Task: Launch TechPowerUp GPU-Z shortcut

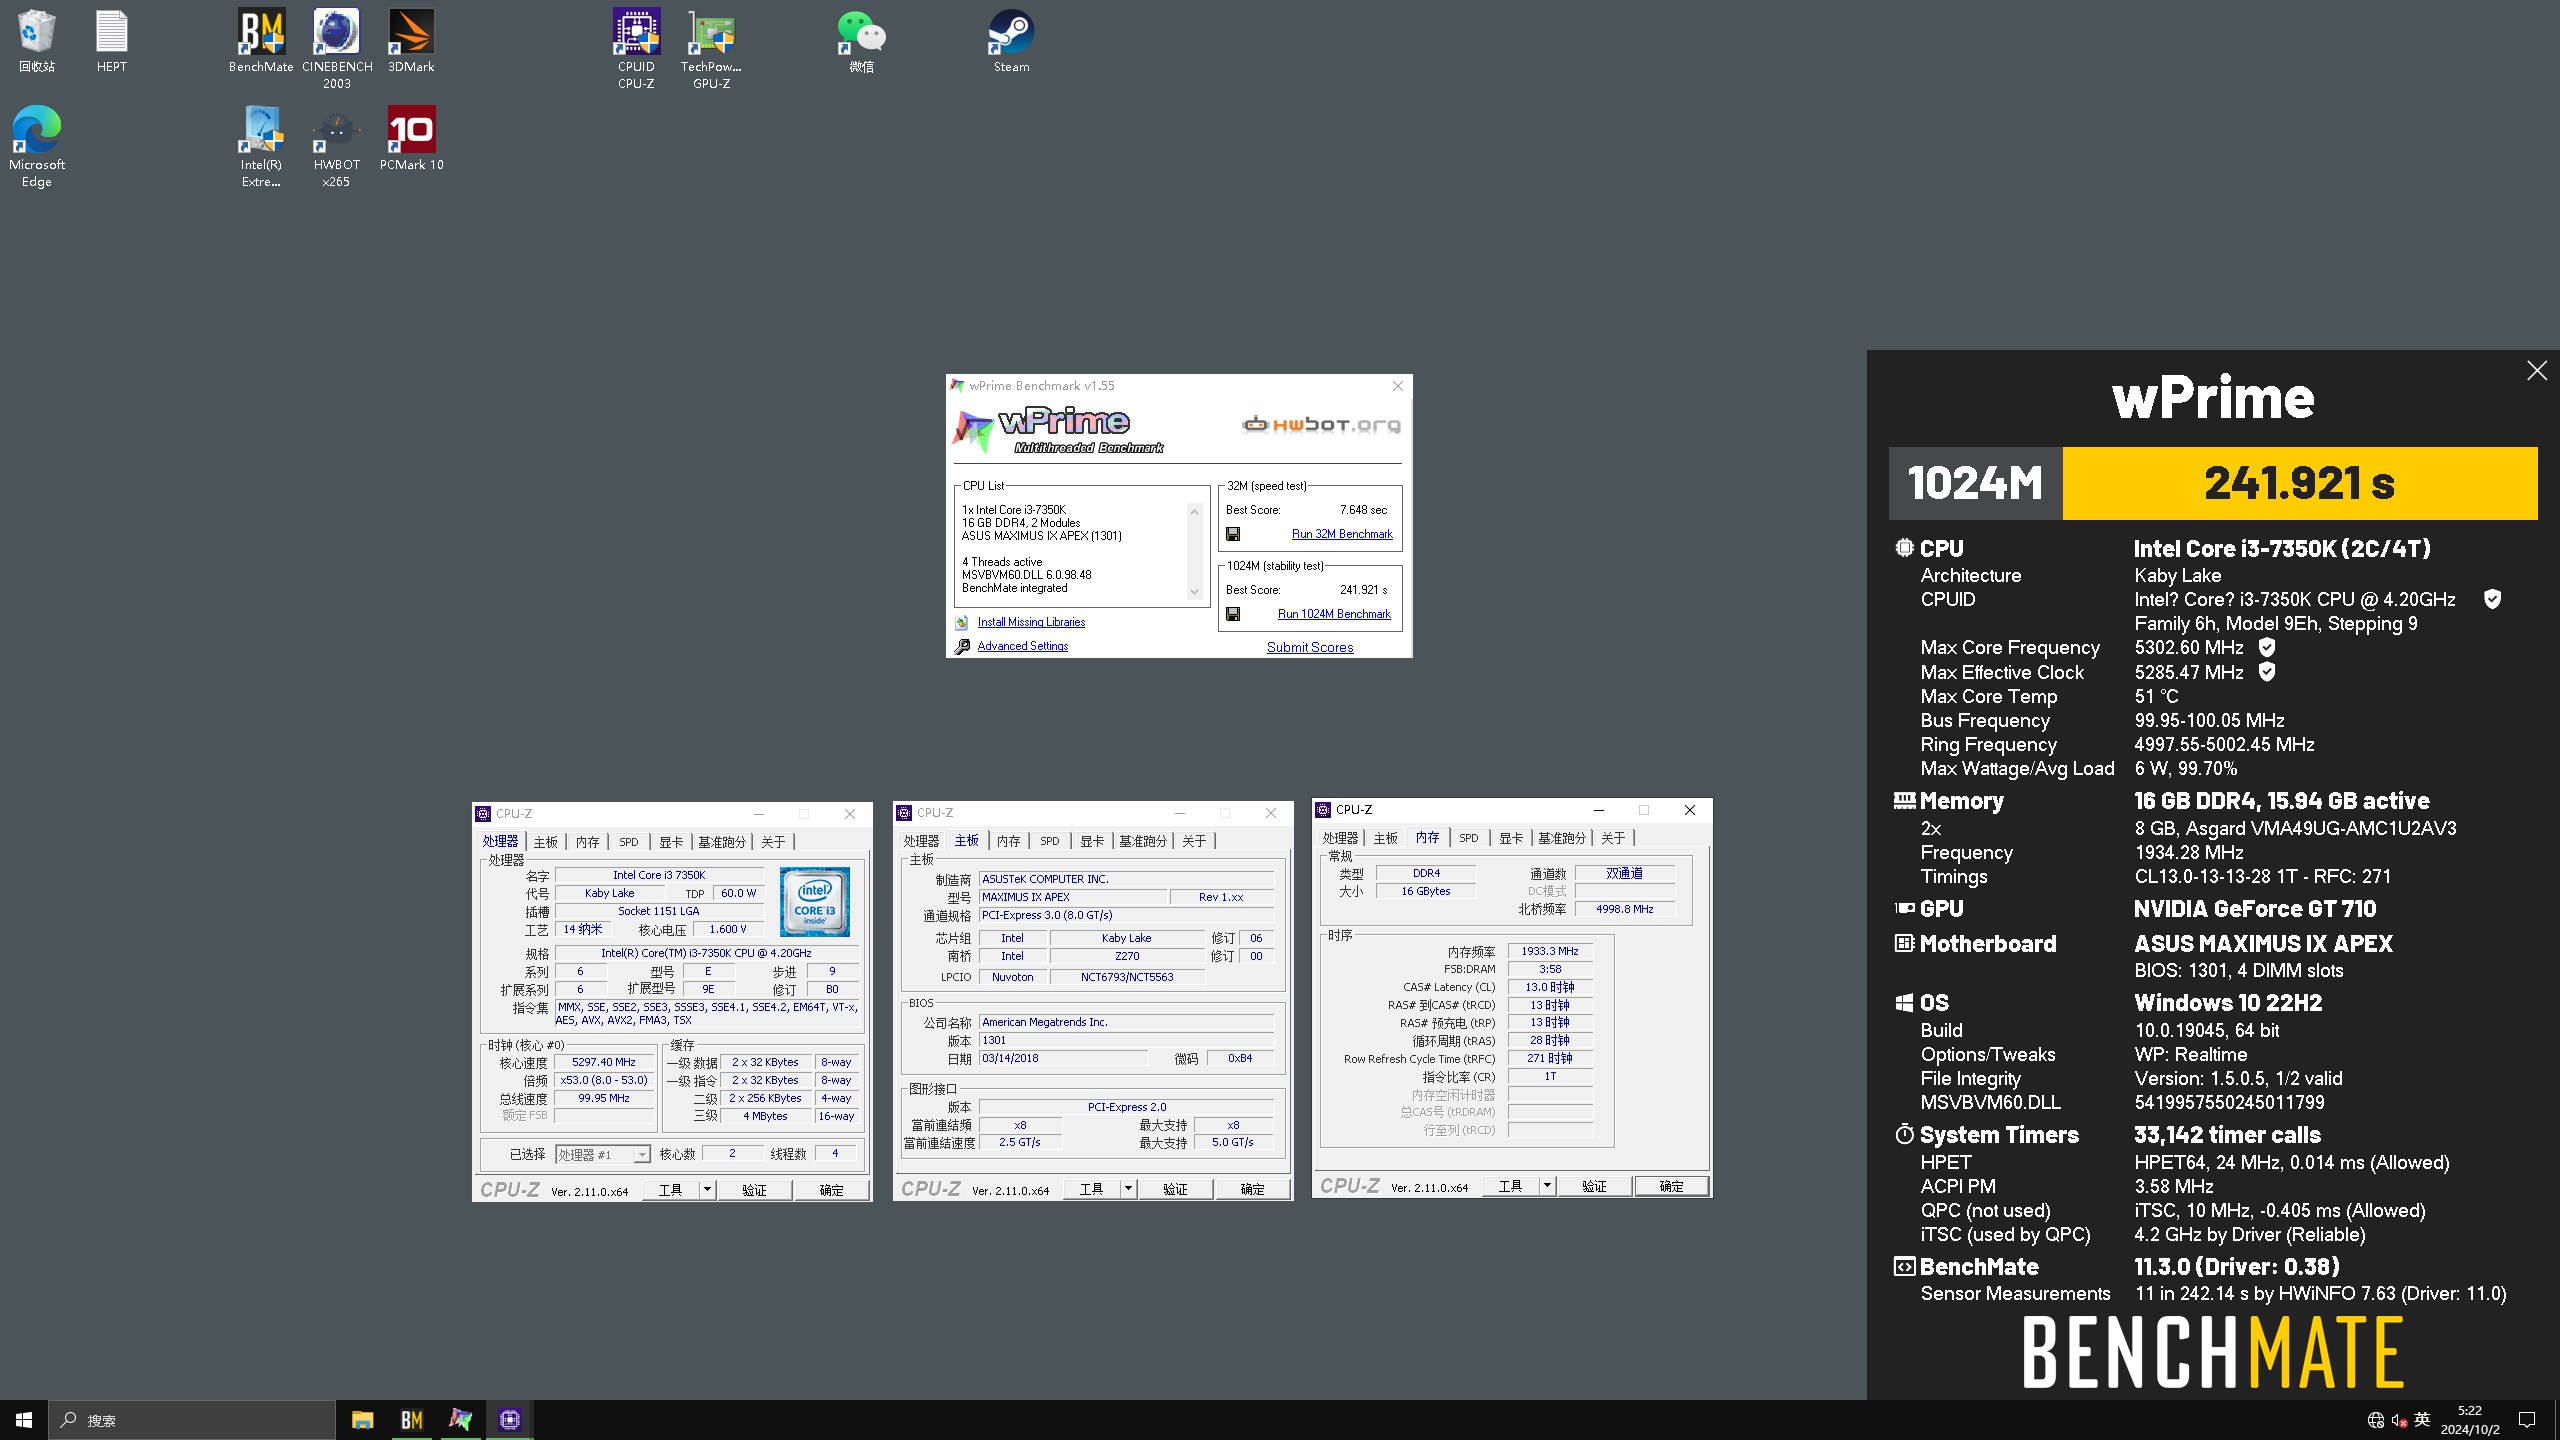Action: click(x=711, y=48)
